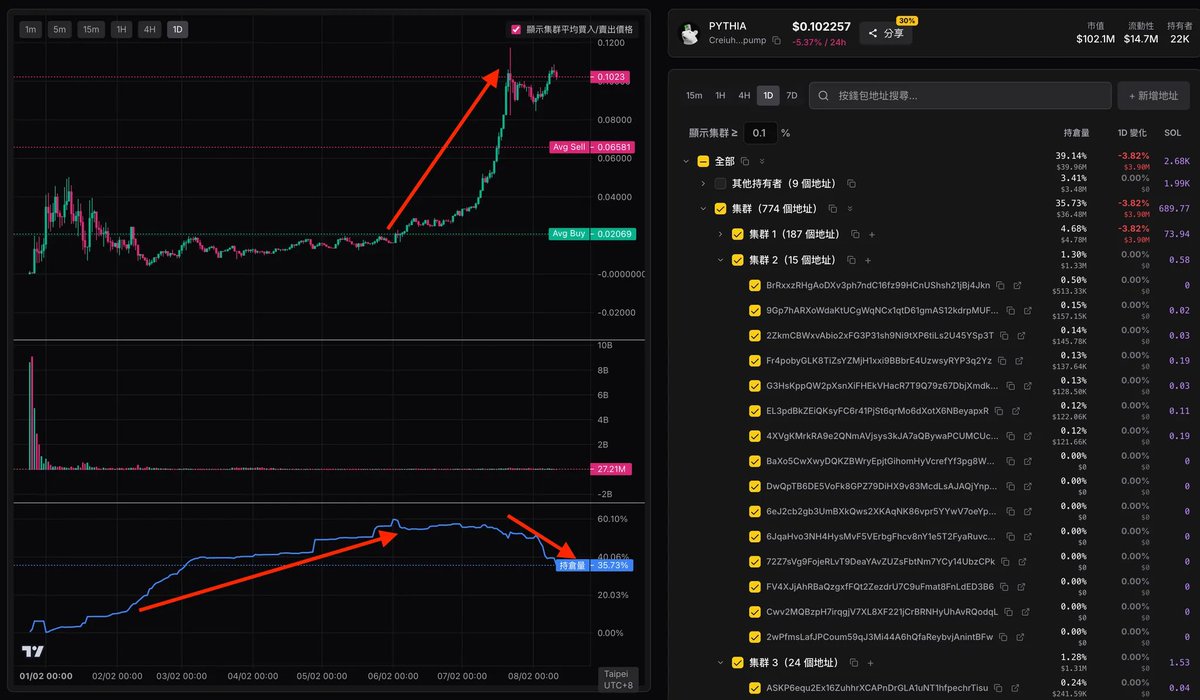
Task: Expand the 其他持有者 row
Action: (703, 184)
